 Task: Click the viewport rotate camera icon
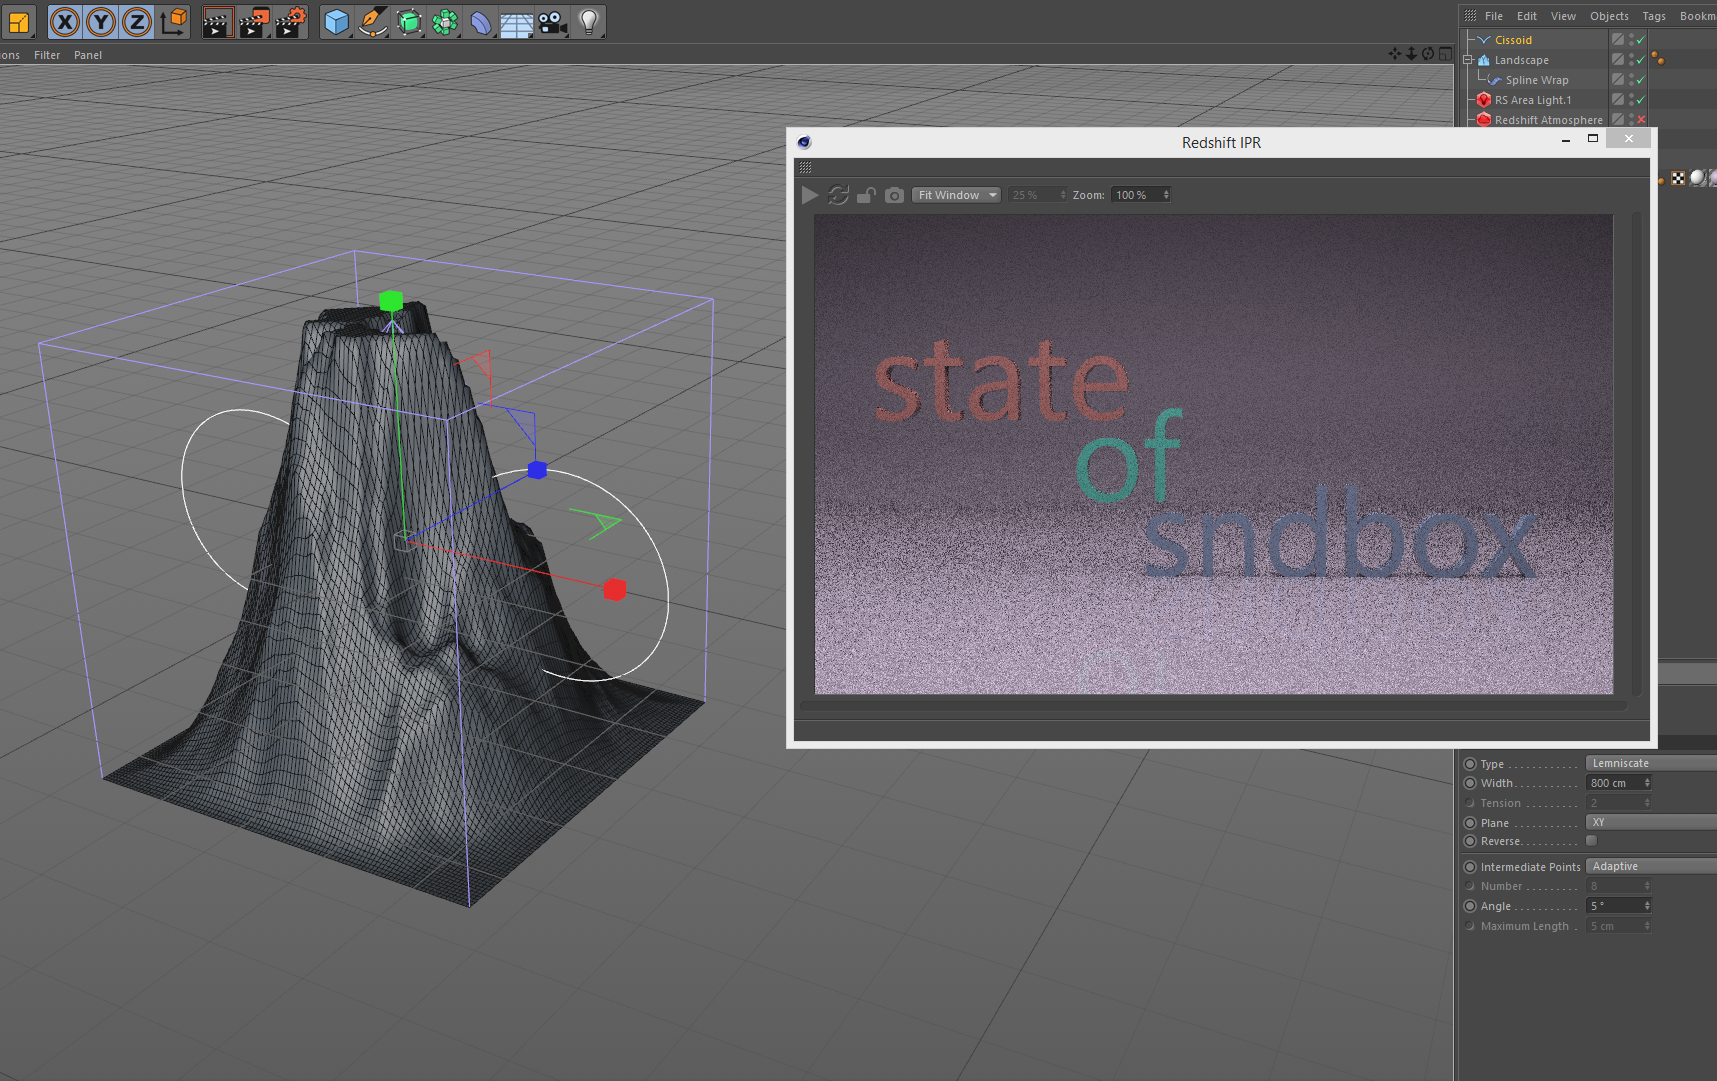[1428, 54]
